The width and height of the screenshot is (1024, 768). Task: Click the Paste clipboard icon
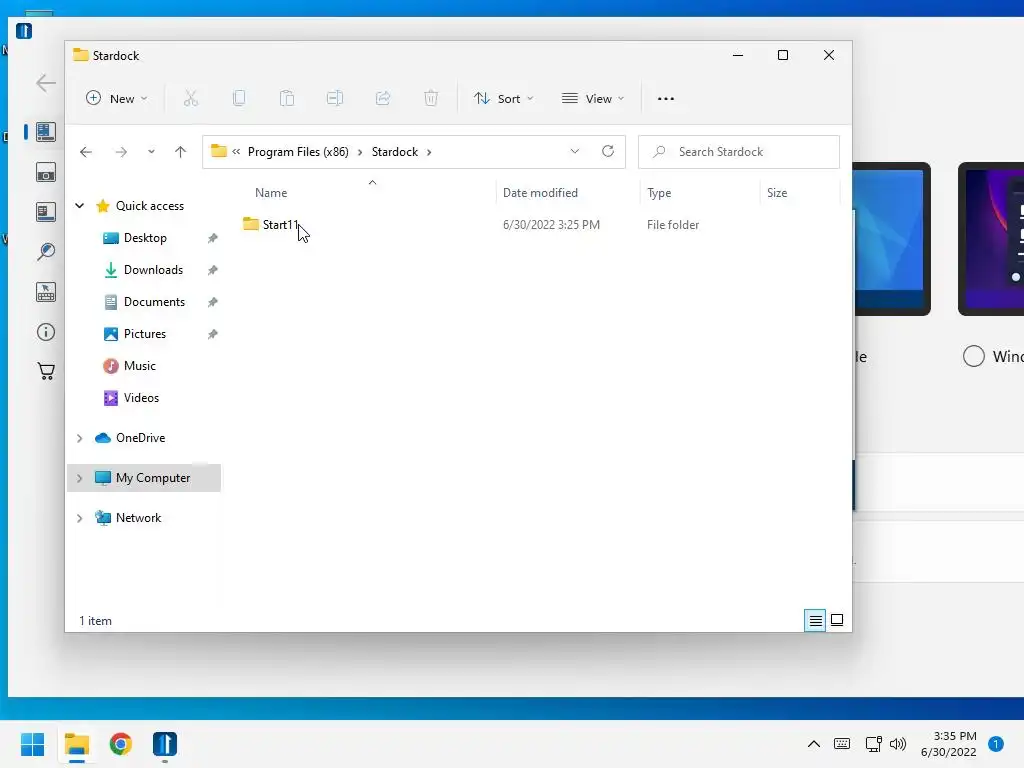point(287,99)
